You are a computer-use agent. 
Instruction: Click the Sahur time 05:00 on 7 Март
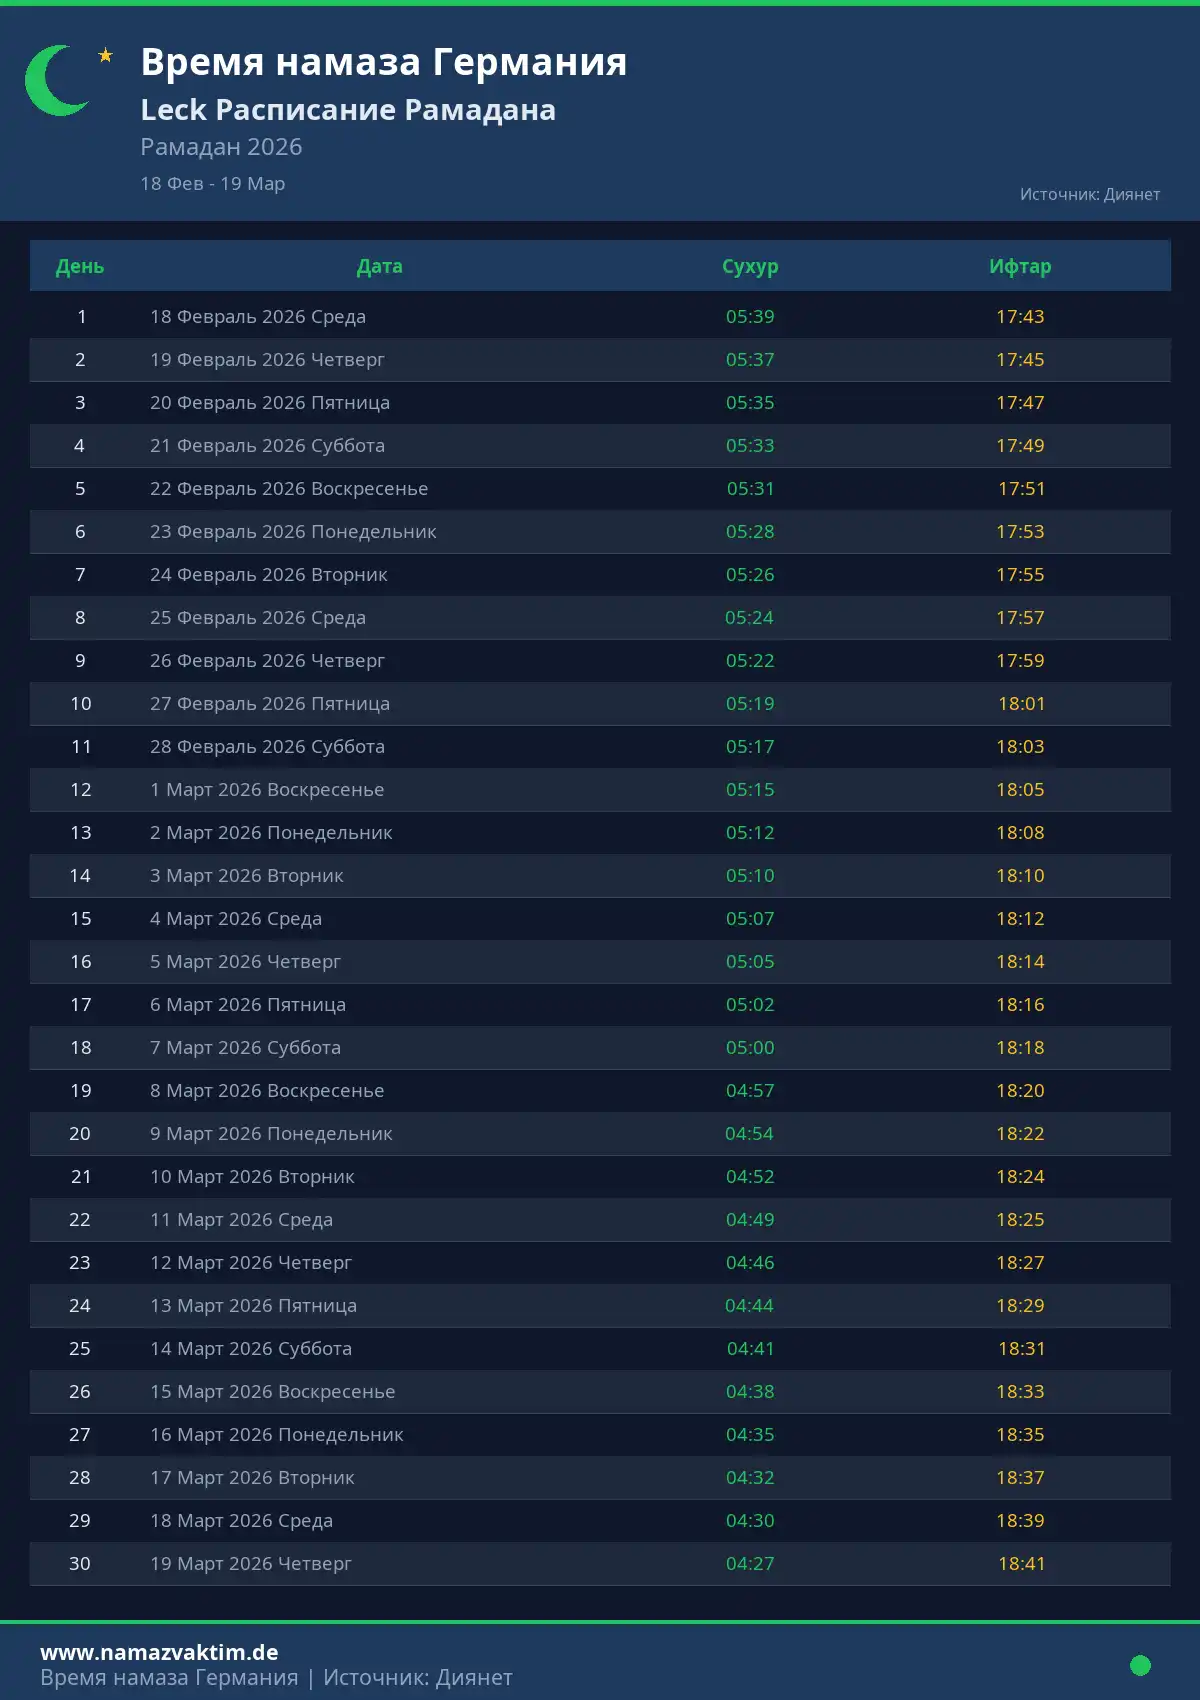[750, 1048]
